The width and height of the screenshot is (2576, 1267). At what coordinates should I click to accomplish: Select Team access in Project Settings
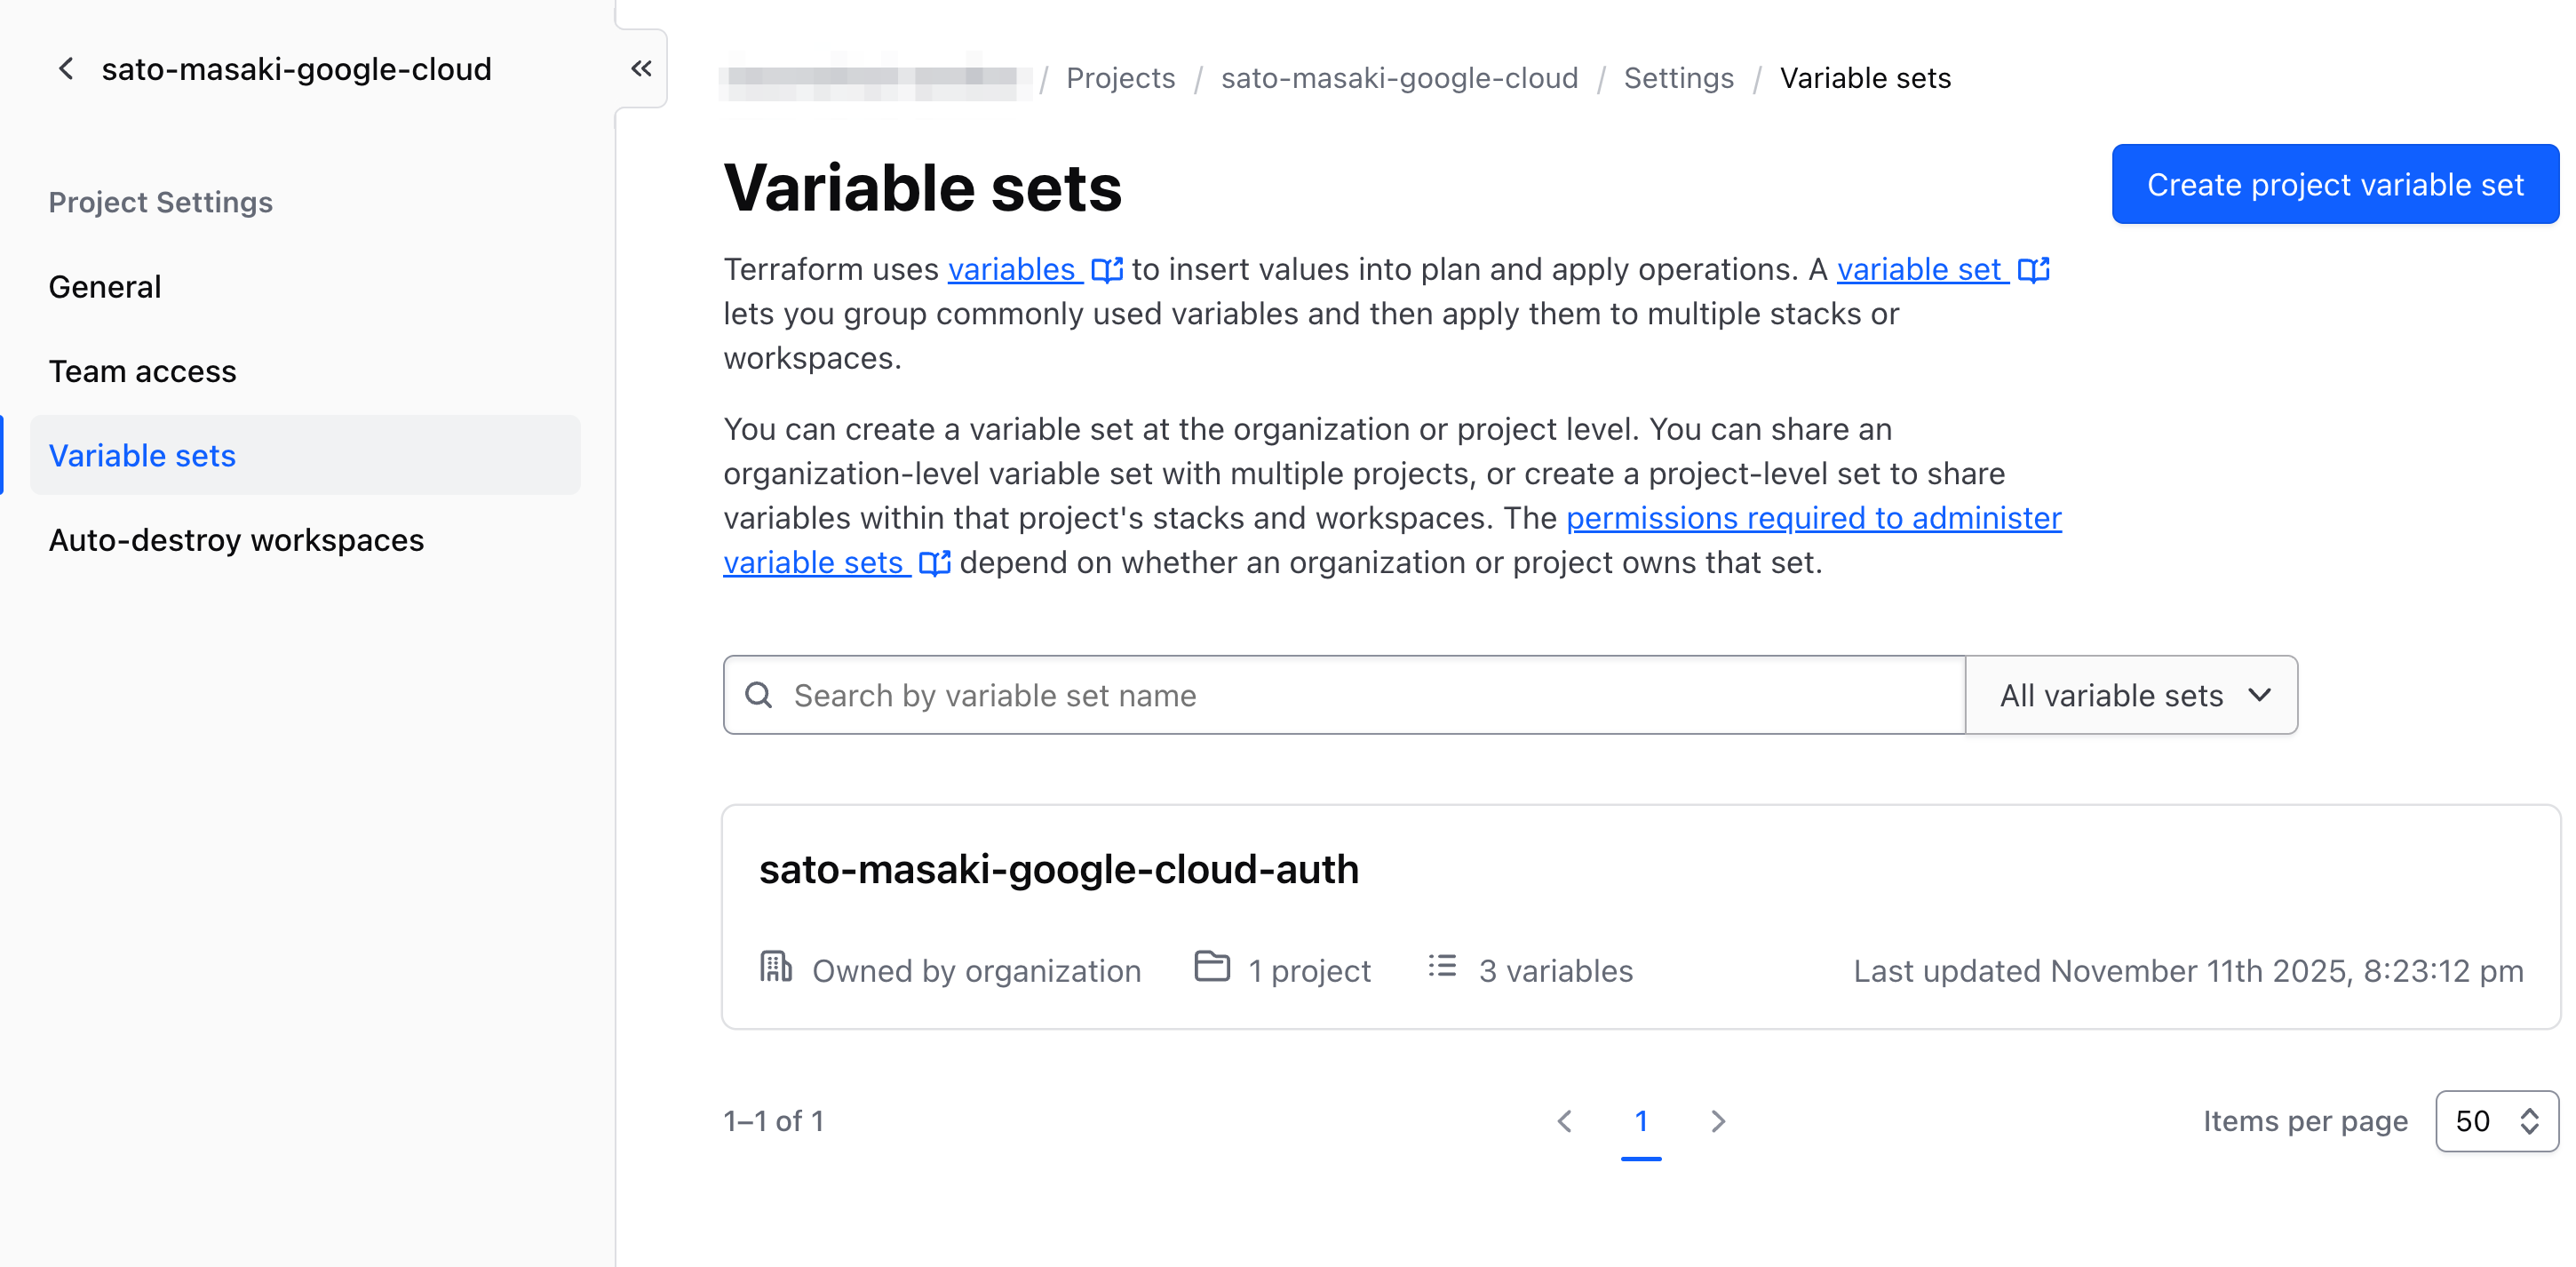tap(142, 371)
